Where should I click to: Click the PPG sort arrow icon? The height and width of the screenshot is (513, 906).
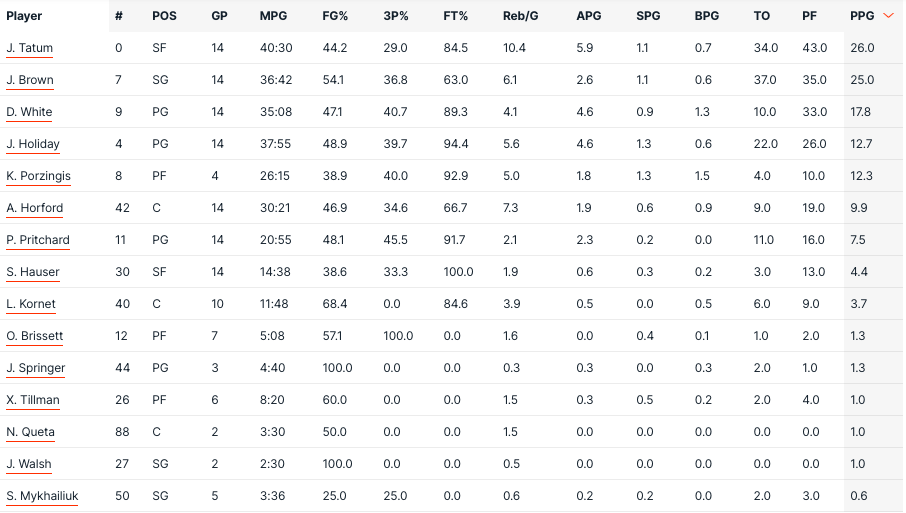(888, 16)
